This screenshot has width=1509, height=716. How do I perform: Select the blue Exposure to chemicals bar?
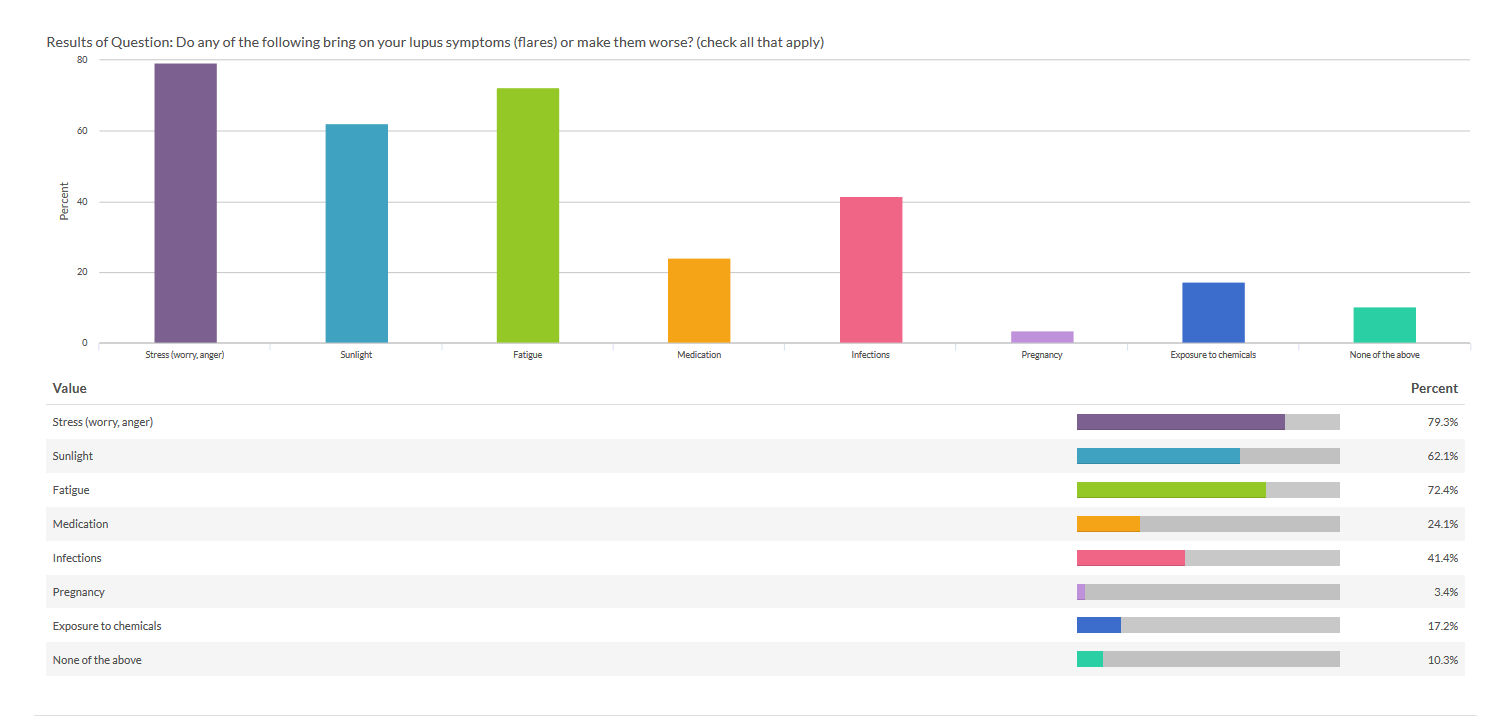coord(1213,313)
